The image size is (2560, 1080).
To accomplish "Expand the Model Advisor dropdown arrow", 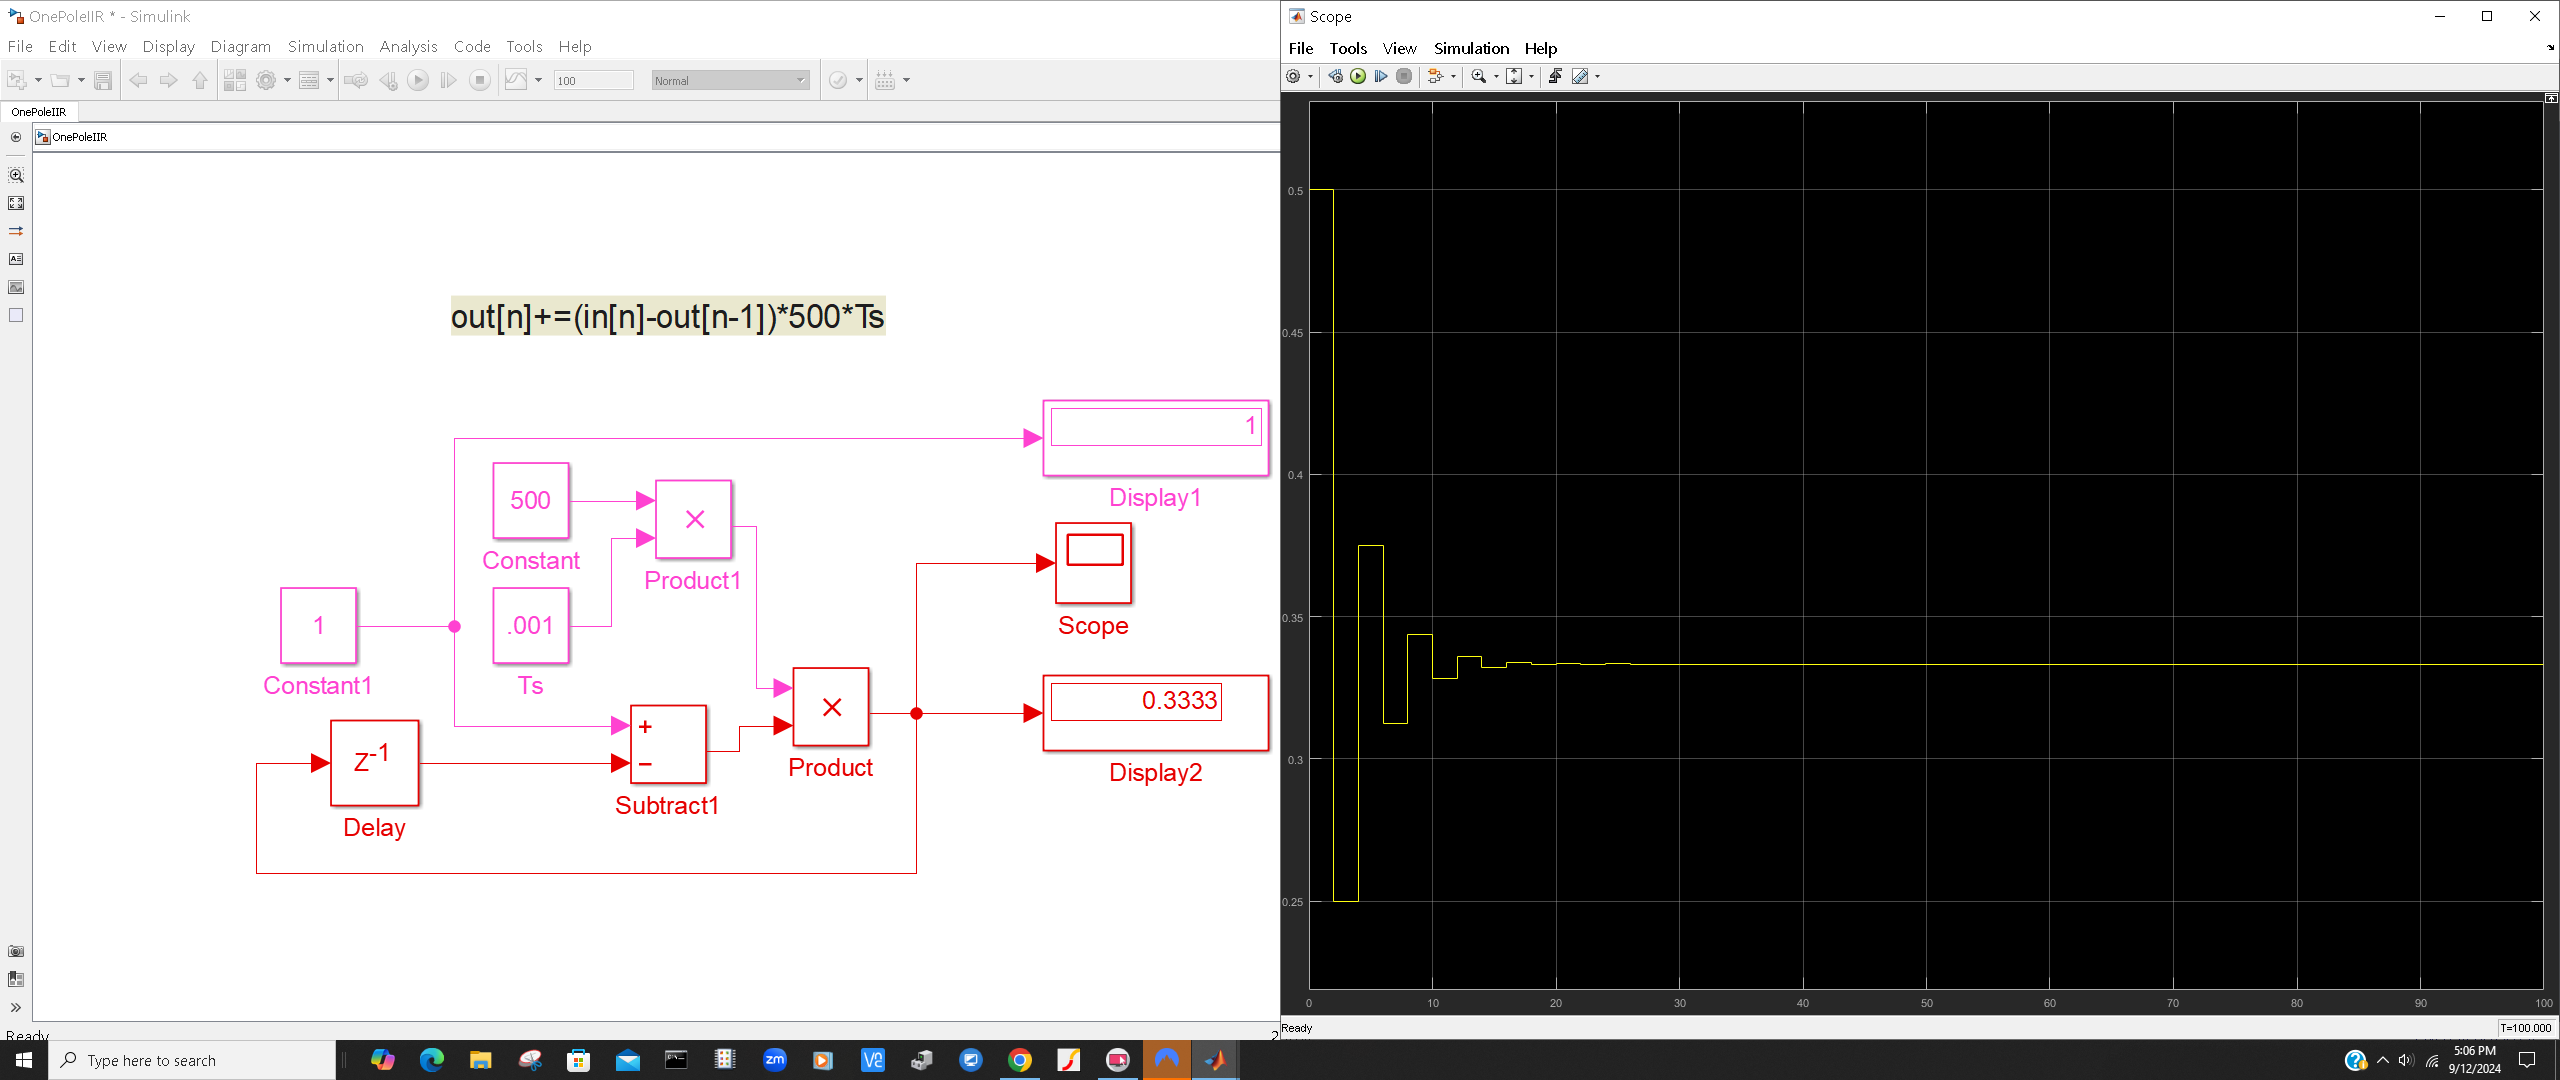I will pos(859,80).
